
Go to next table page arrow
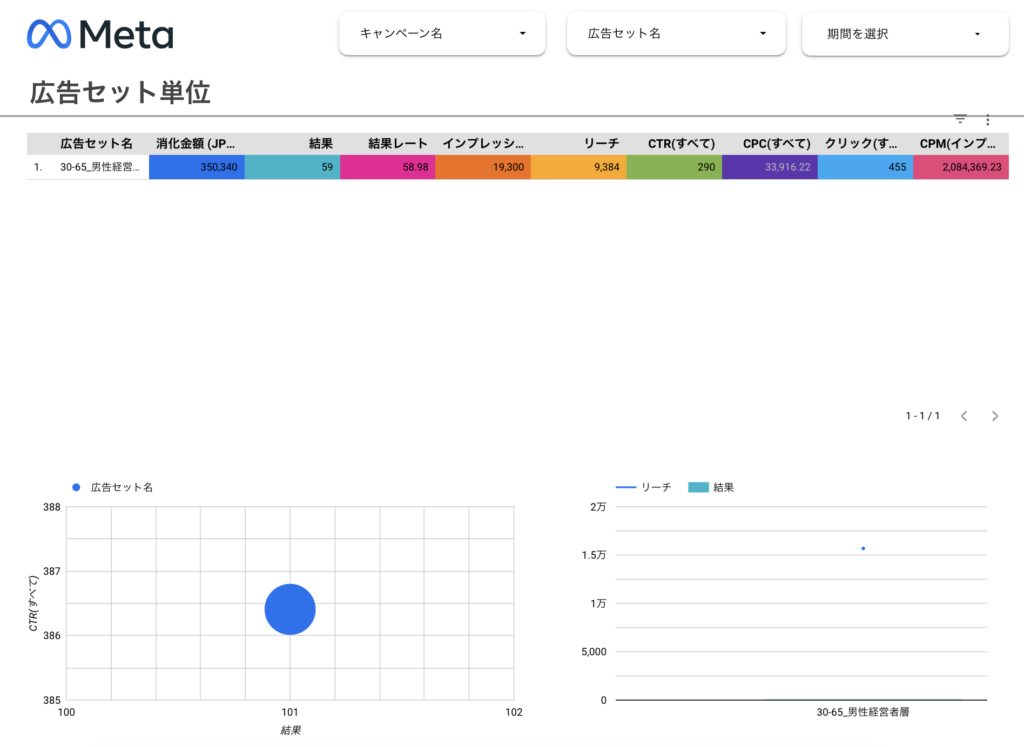[995, 416]
